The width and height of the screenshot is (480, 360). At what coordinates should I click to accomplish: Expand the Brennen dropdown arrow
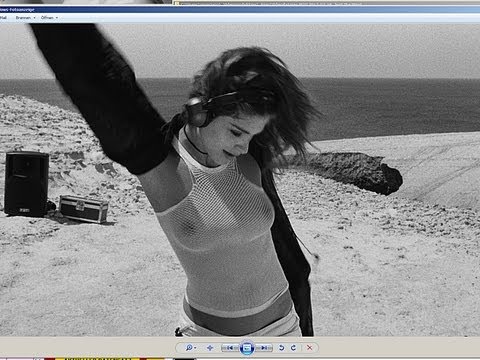pos(34,18)
